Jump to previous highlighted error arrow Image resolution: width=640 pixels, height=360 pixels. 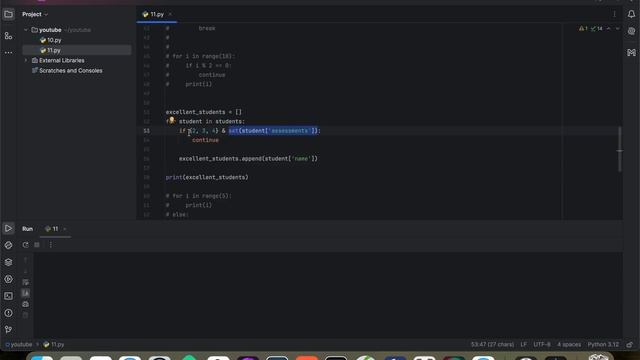609,29
